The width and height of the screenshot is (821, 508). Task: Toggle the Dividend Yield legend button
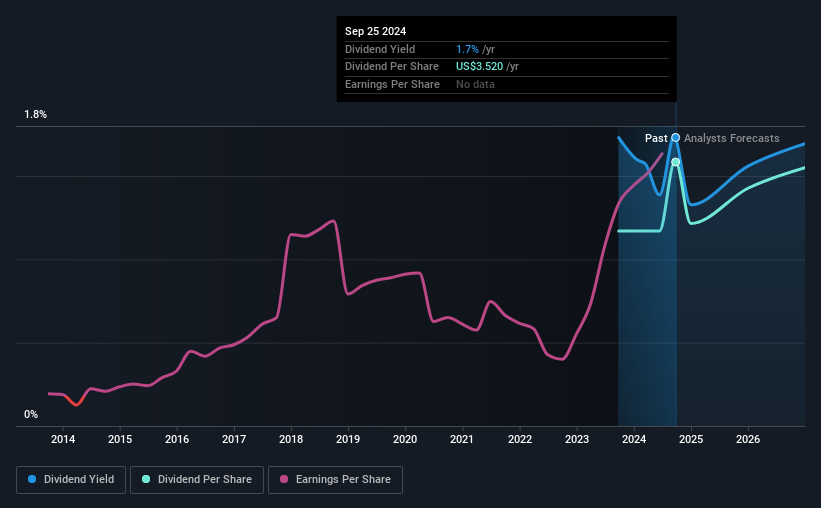[71, 480]
